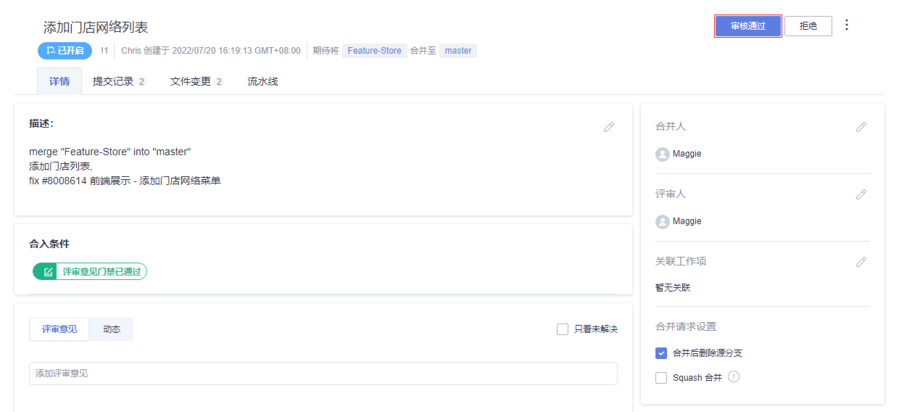The width and height of the screenshot is (899, 412).
Task: Click the 暂无关联 text
Action: [673, 288]
